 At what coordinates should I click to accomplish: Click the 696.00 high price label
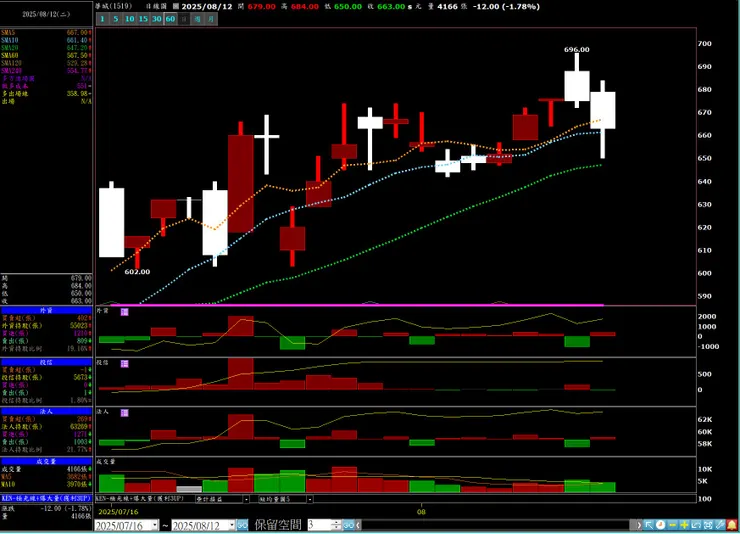coord(577,50)
